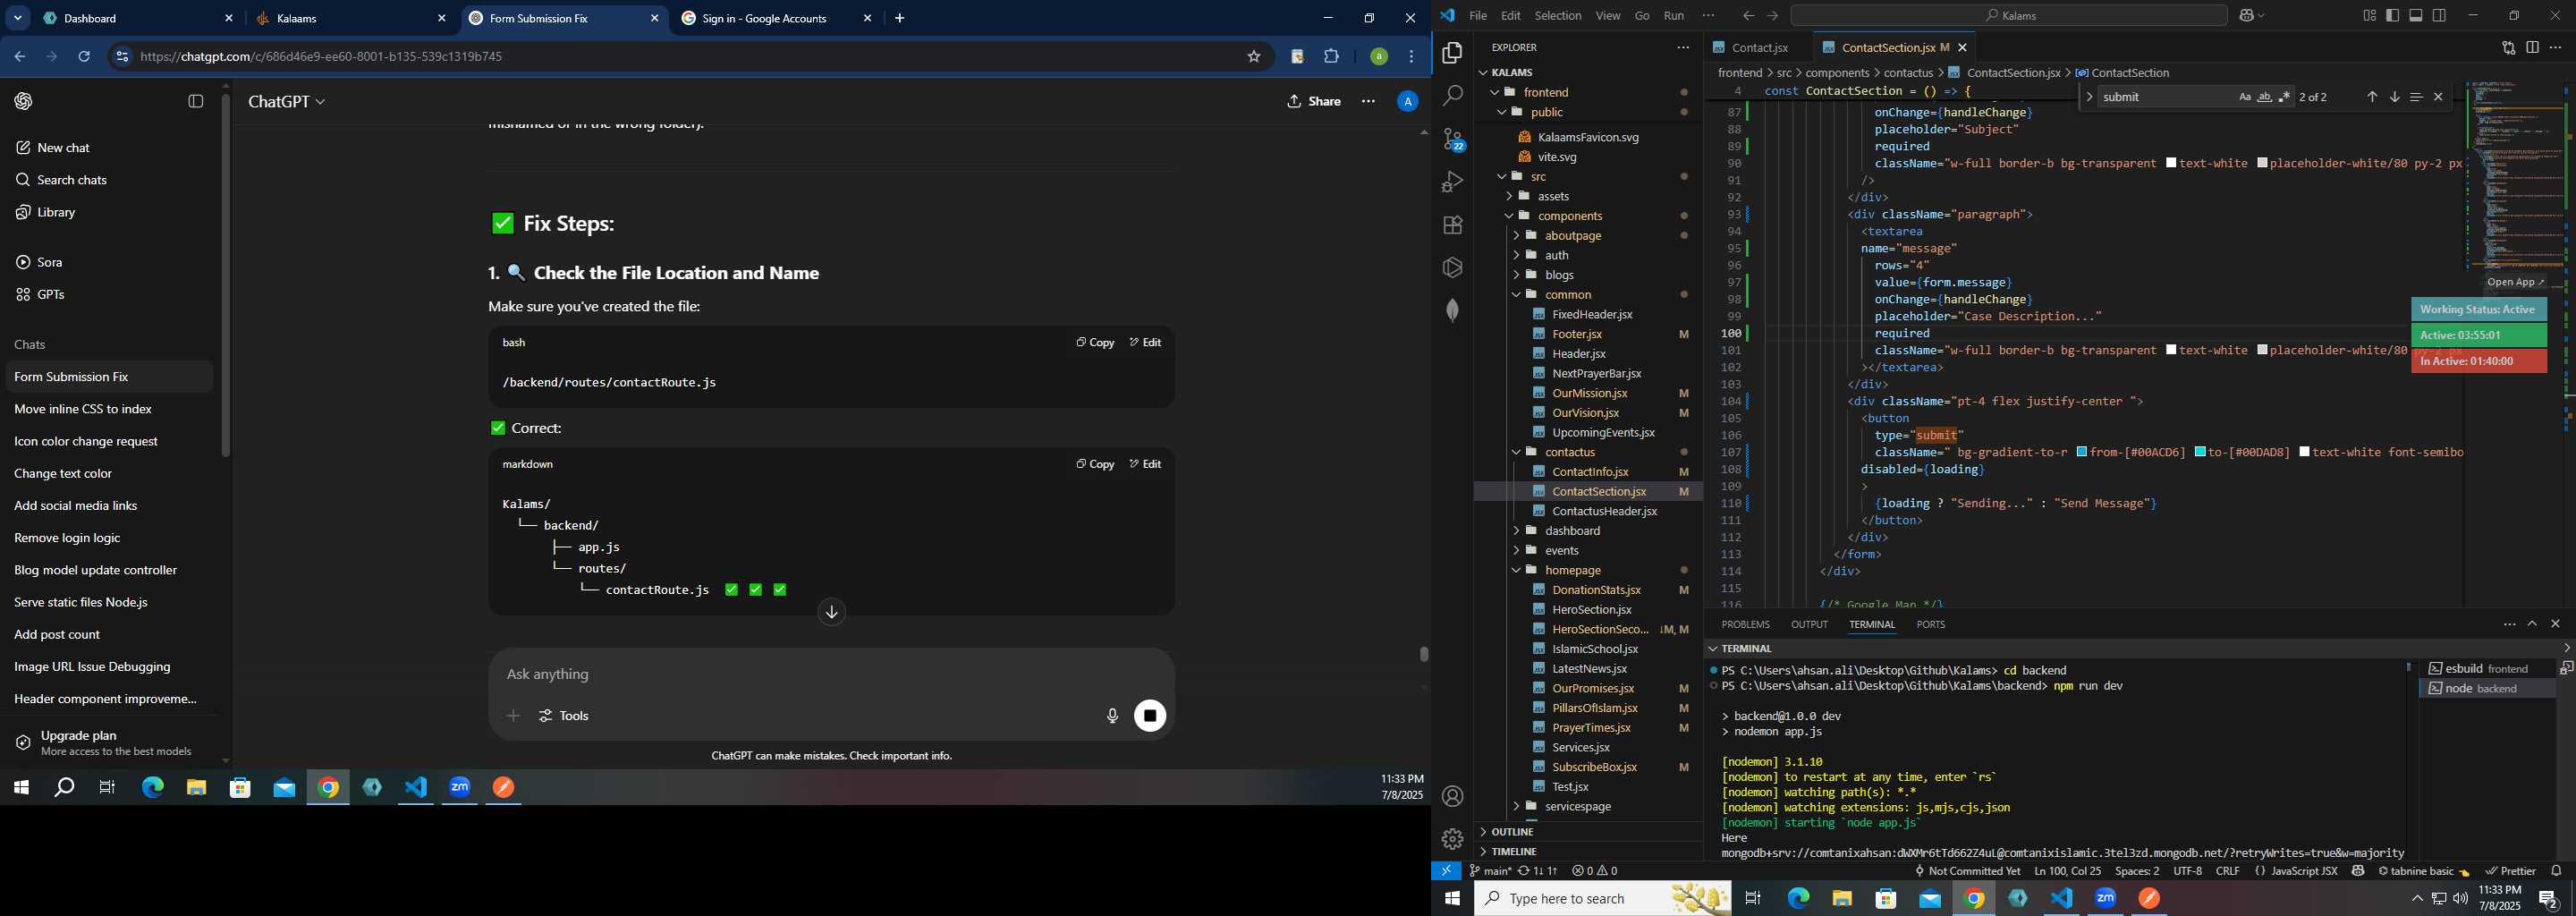Open VS Code Accounts icon

tap(1452, 797)
